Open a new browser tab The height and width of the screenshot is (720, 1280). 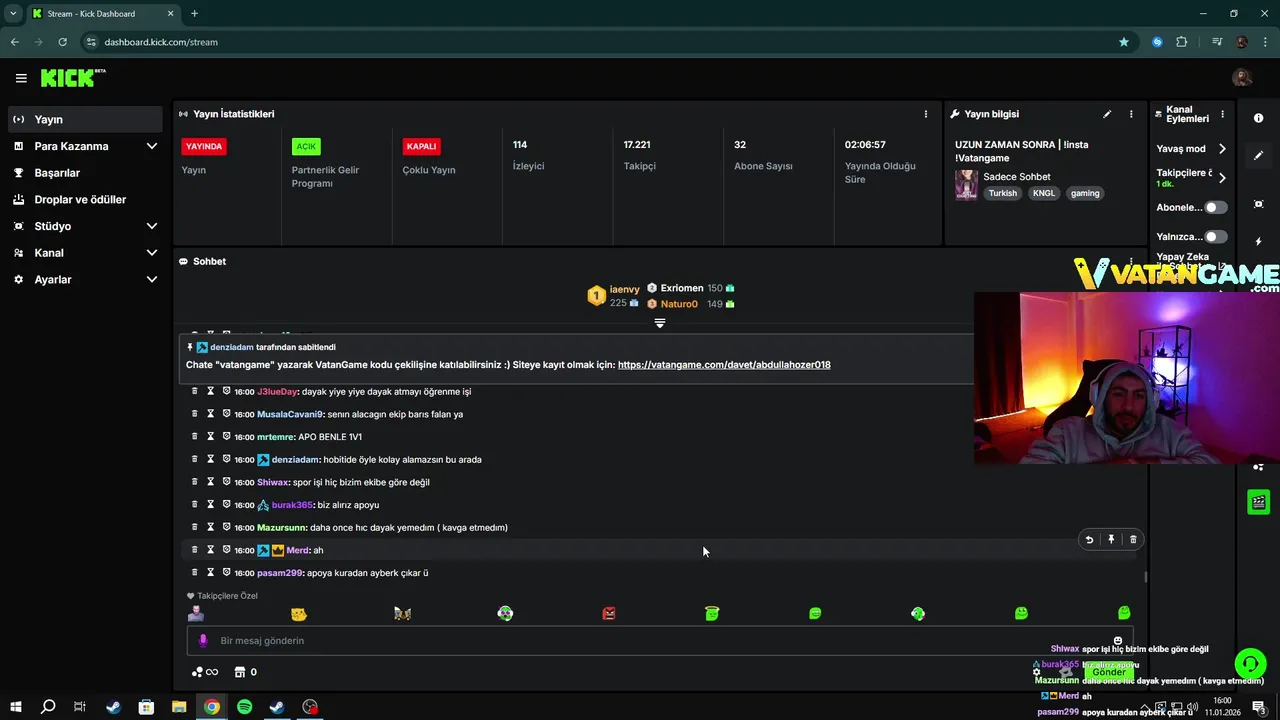click(x=194, y=13)
